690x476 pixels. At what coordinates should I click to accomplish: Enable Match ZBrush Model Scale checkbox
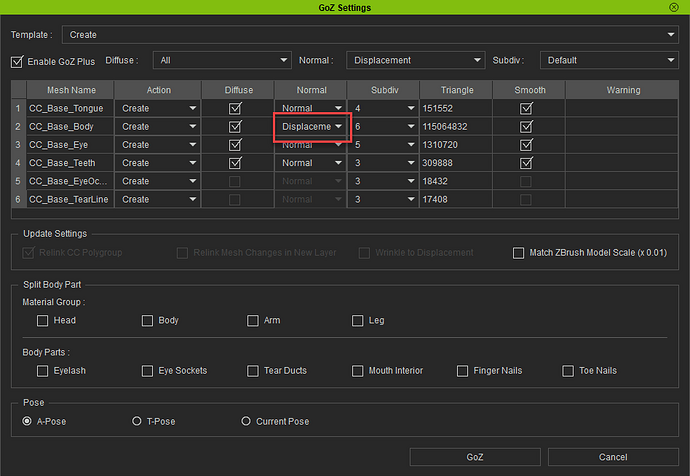pyautogui.click(x=518, y=253)
